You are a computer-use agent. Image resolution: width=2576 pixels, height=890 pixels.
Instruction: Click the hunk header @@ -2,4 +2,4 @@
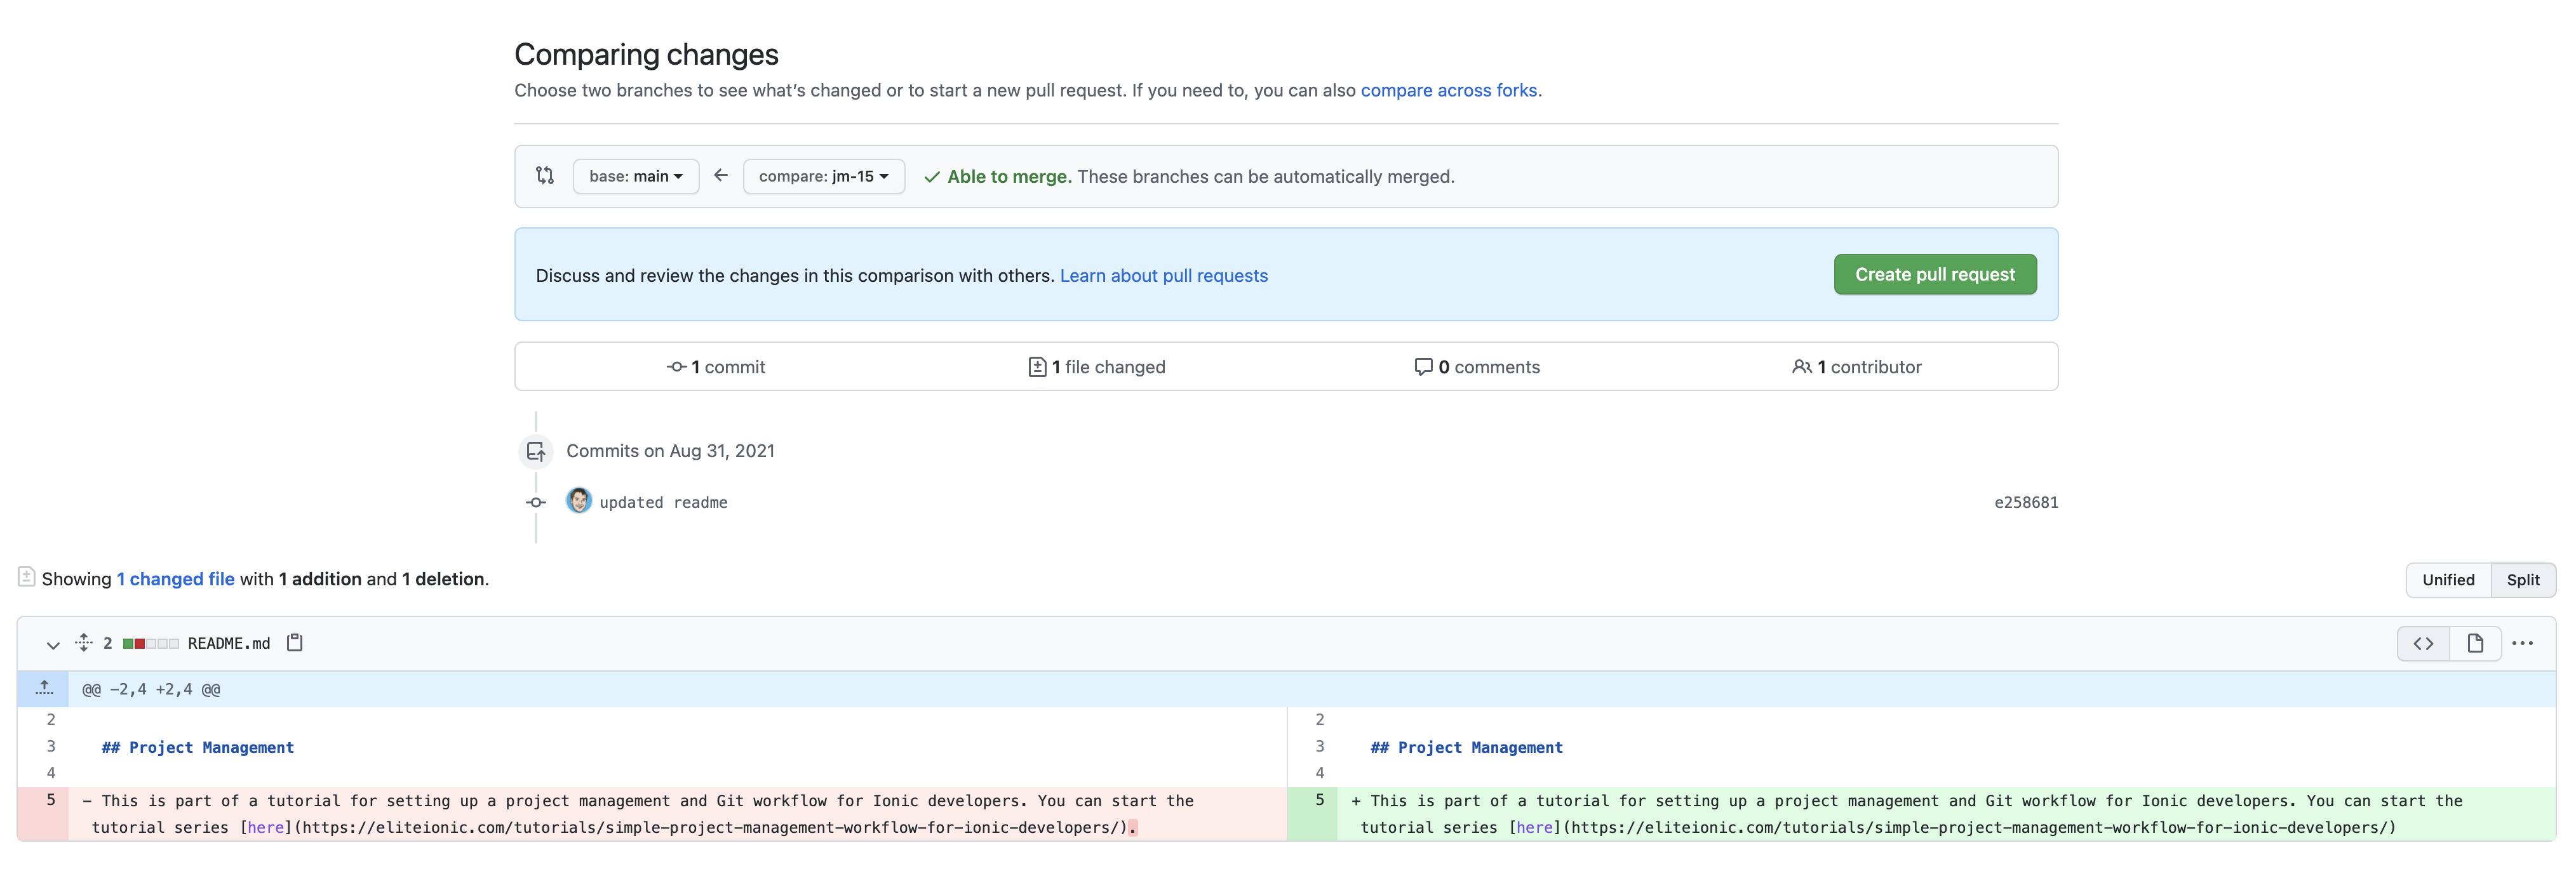(151, 690)
